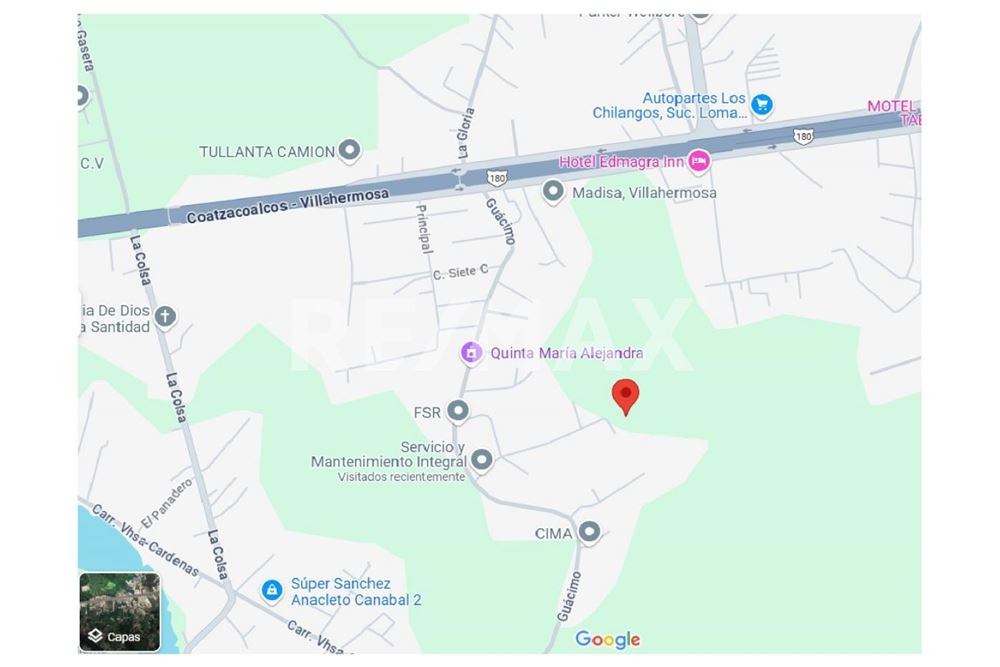Select the Hotel Edmagra Inn bed icon
Screen dimensions: 1000x667
click(x=698, y=161)
